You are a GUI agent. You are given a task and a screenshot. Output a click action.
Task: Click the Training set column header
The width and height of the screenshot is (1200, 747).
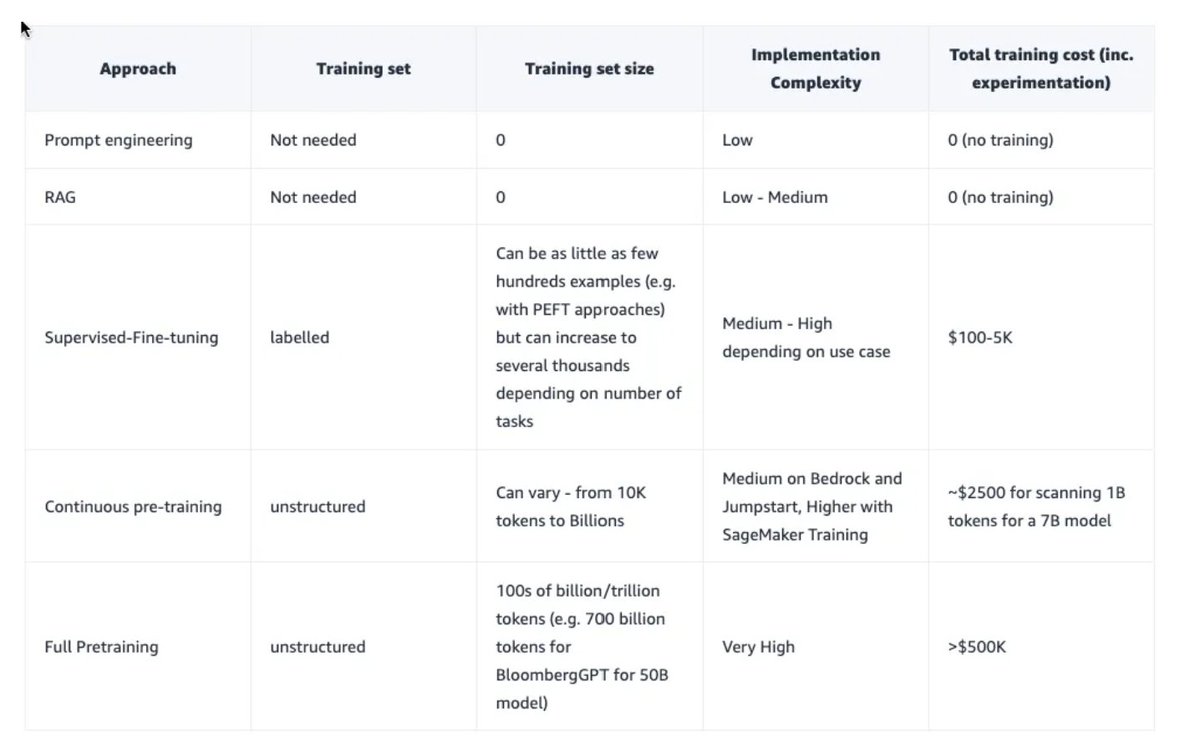coord(363,69)
